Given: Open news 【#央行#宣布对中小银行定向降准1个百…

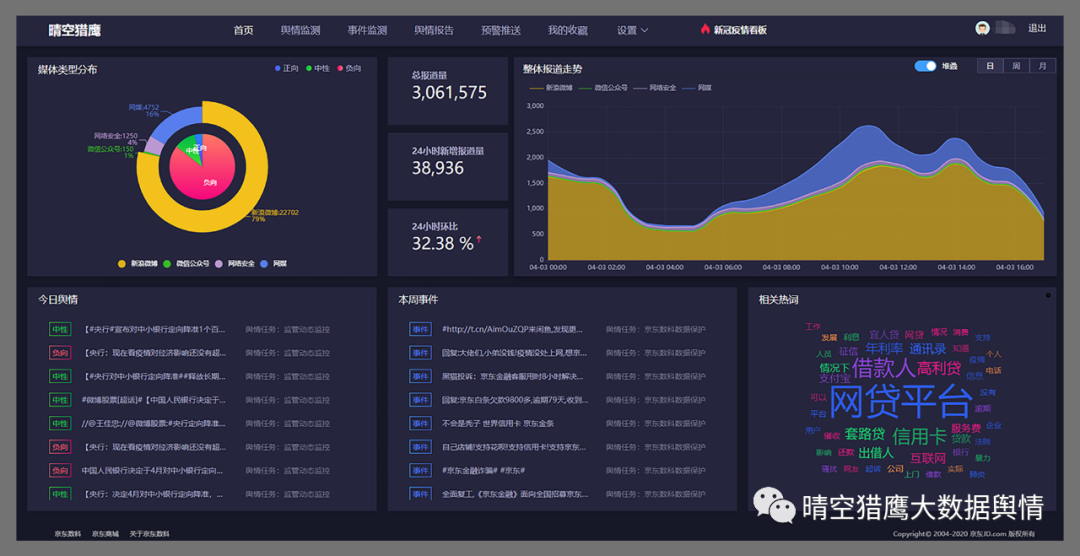Looking at the screenshot, I should 153,329.
